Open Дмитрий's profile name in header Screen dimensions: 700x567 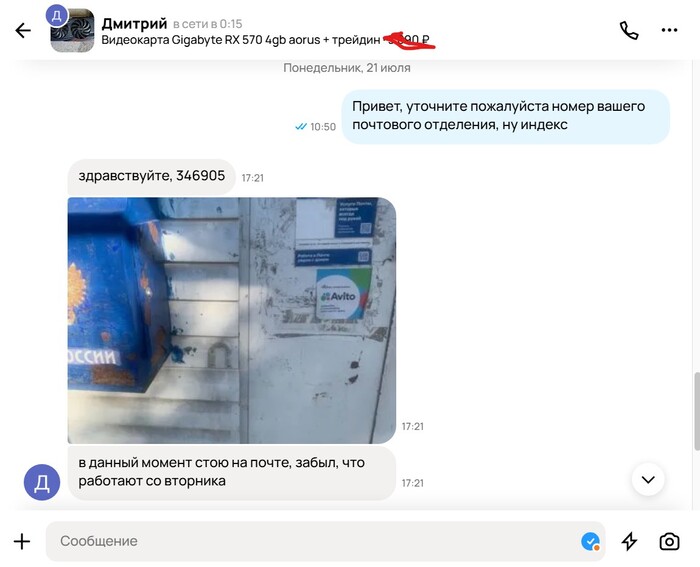(134, 23)
